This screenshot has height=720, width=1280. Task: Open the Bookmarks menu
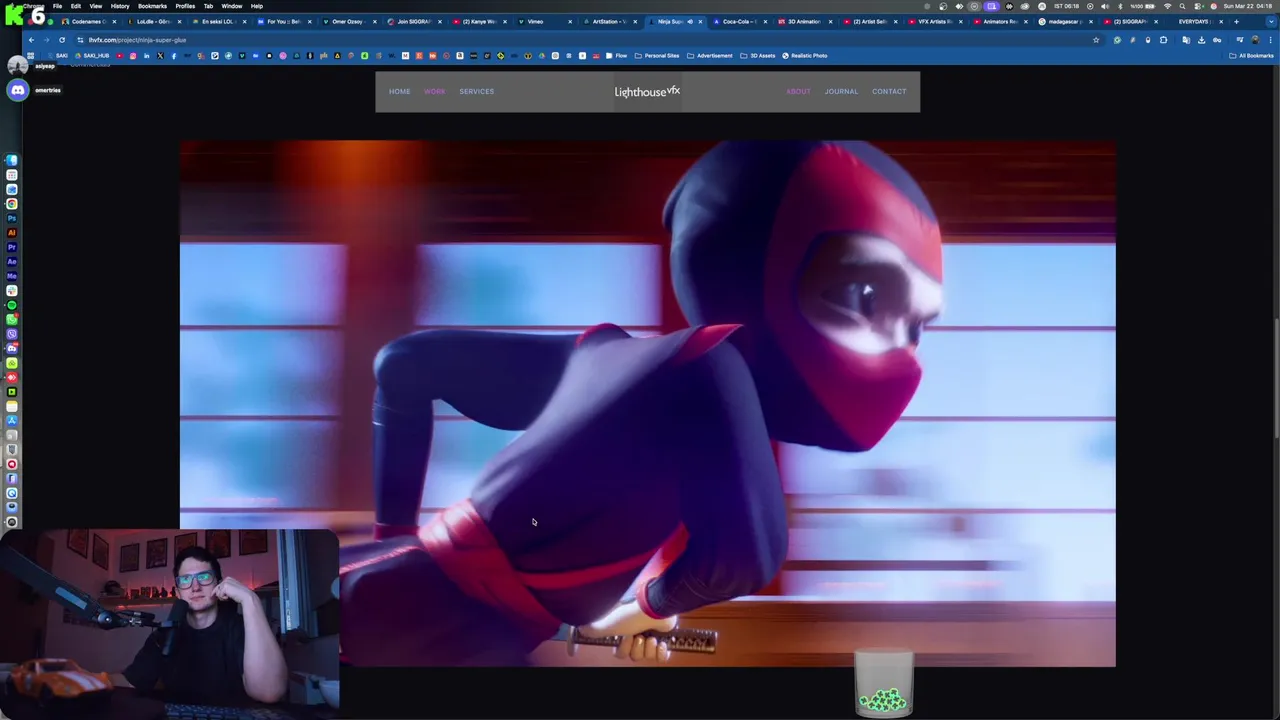(152, 6)
